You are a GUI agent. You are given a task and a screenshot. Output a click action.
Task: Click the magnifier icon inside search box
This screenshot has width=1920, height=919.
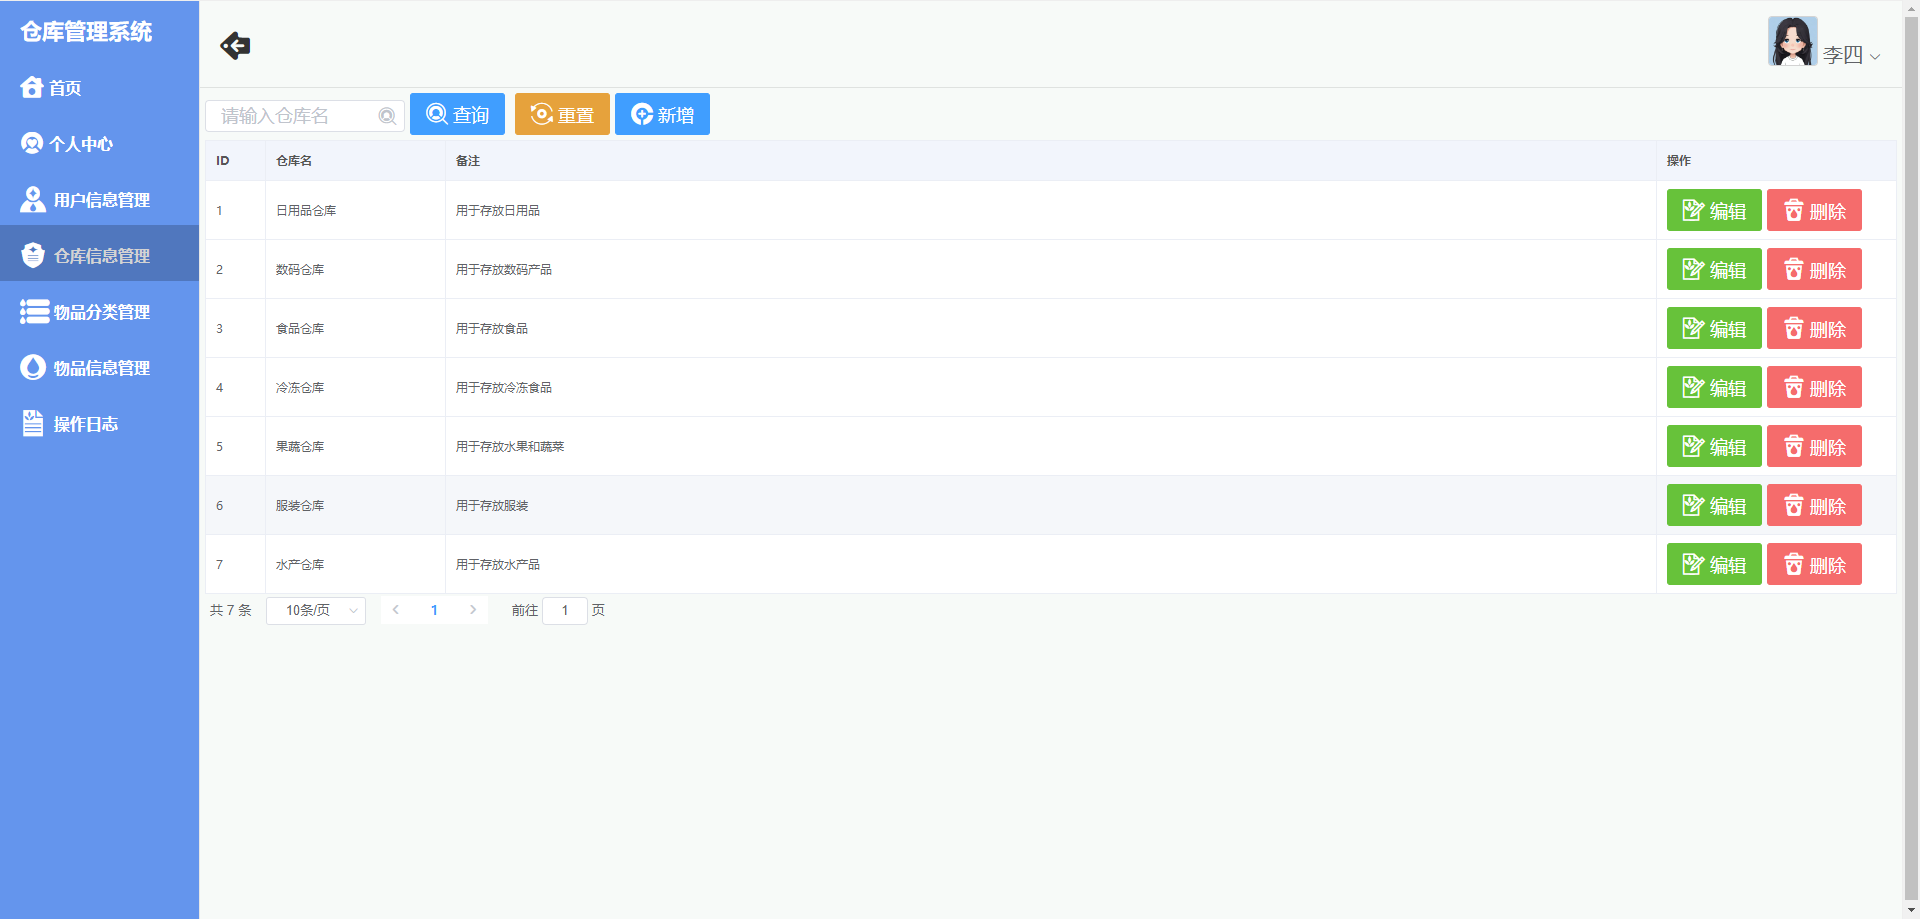(x=387, y=116)
